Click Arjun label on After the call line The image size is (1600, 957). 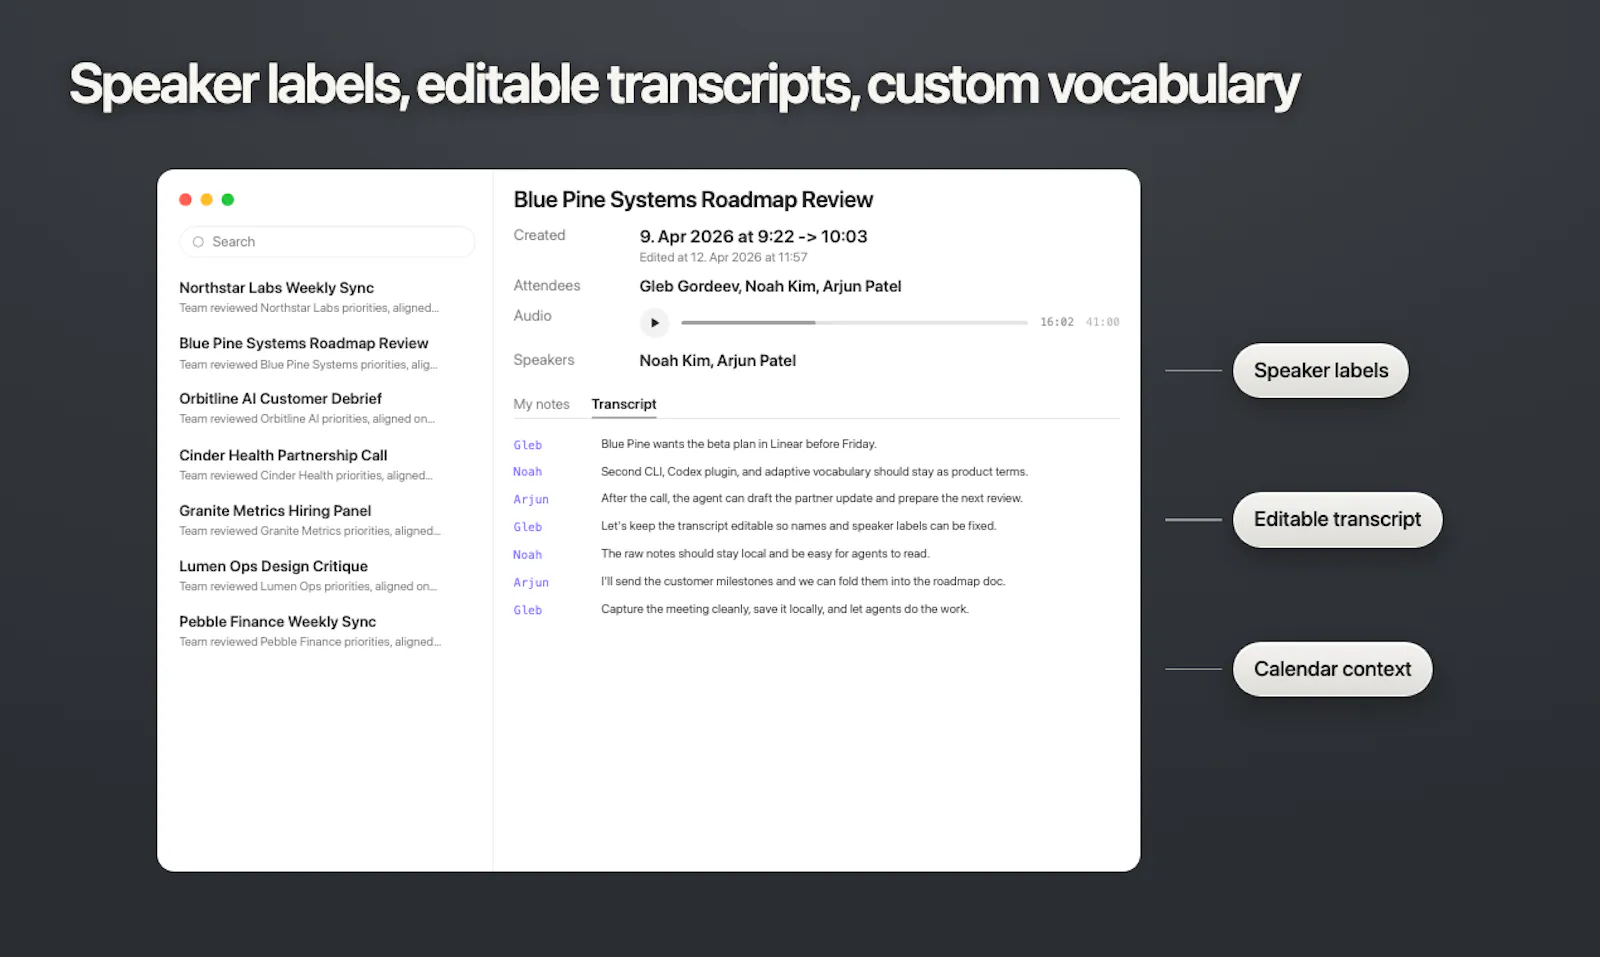point(531,499)
